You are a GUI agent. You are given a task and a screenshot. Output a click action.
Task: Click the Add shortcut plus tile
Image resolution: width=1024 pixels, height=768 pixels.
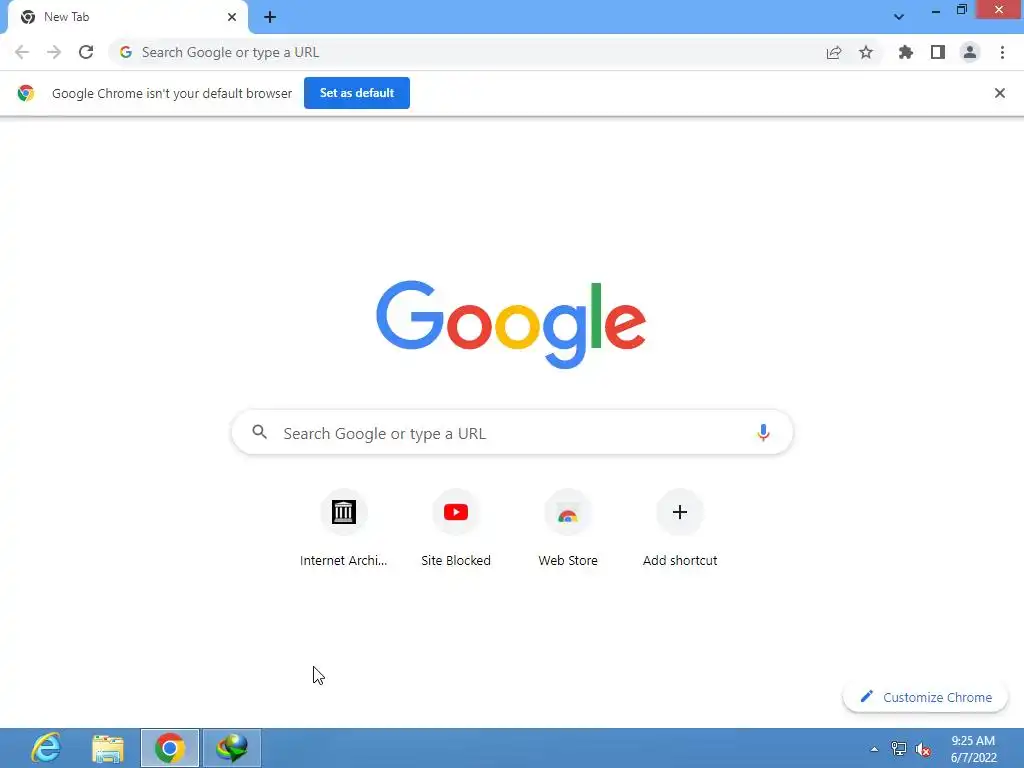pyautogui.click(x=680, y=528)
